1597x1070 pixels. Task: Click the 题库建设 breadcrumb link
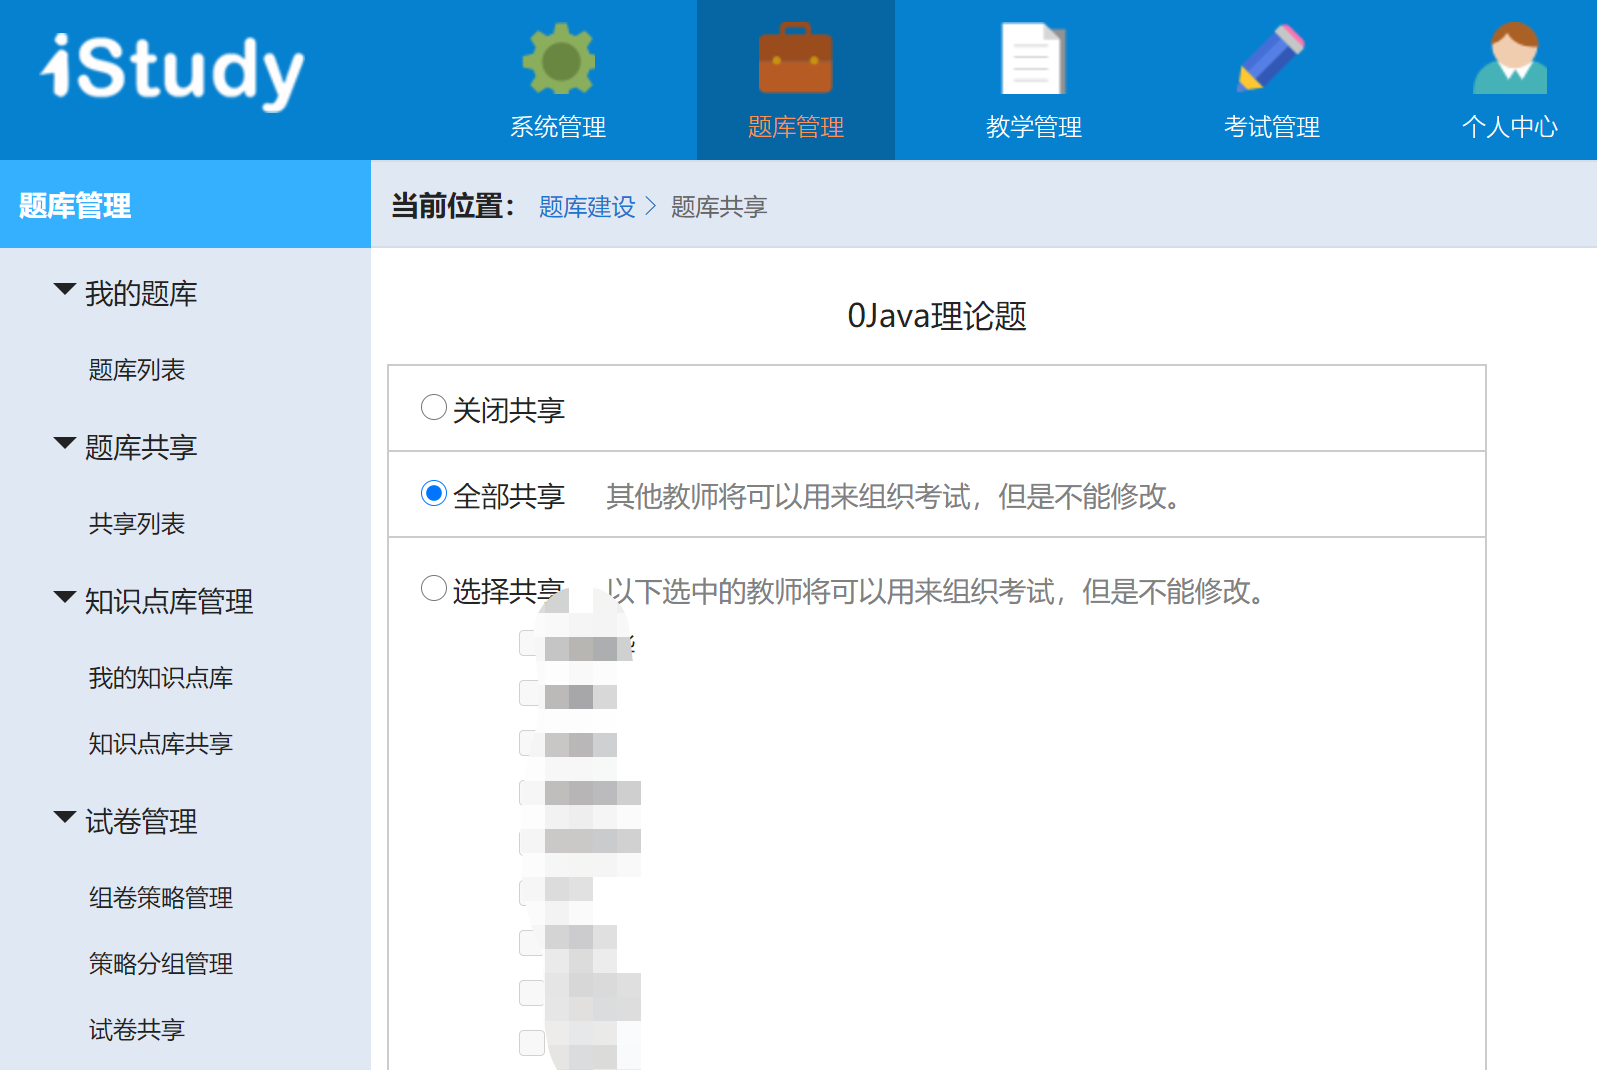pyautogui.click(x=587, y=207)
